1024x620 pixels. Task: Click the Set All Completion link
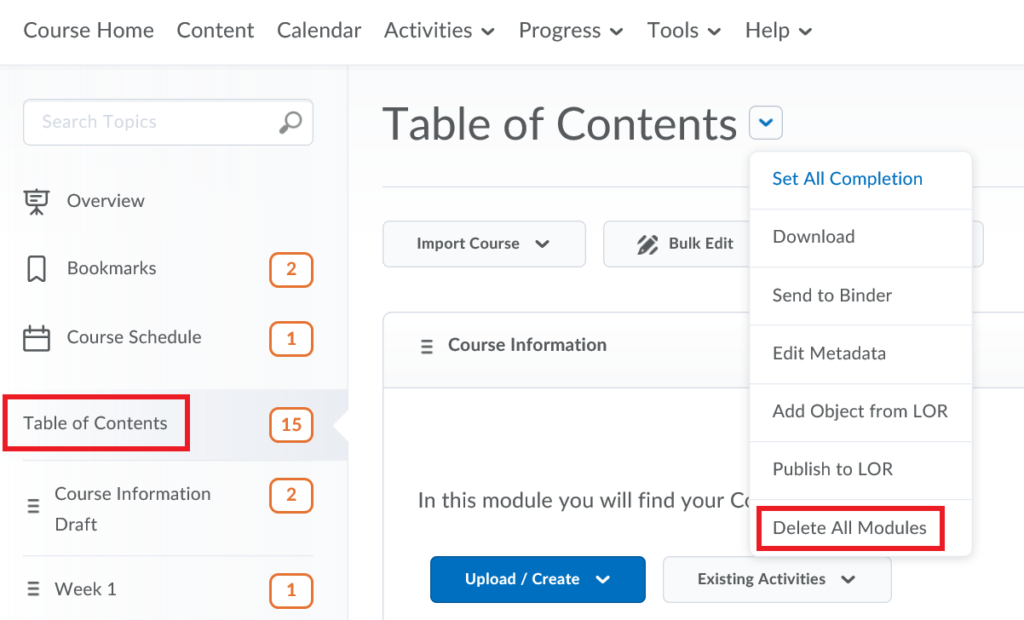846,178
